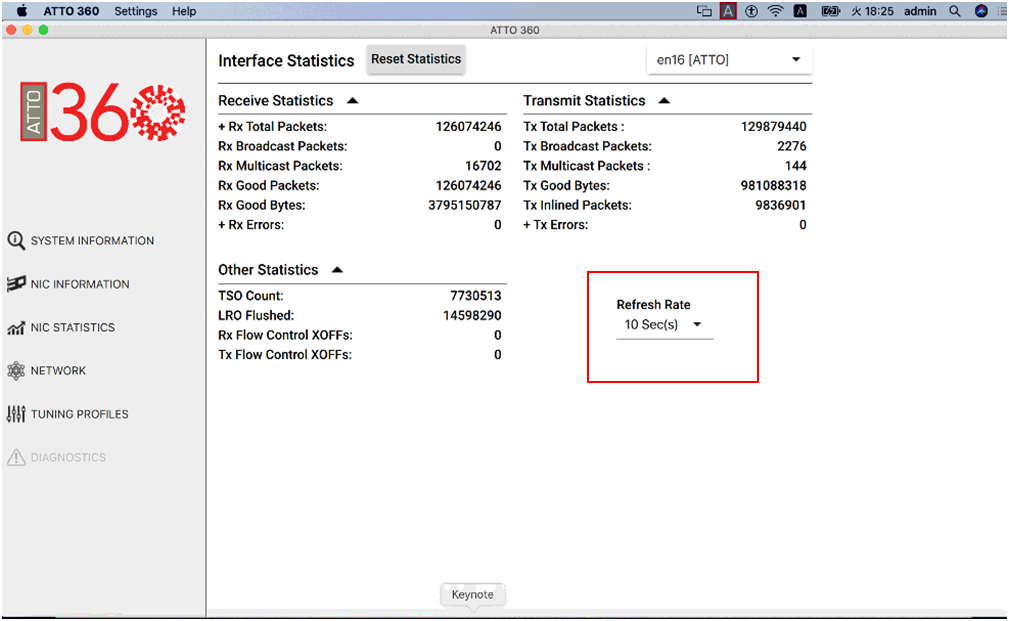This screenshot has width=1009, height=621.
Task: Click the battery status icon
Action: pos(830,11)
